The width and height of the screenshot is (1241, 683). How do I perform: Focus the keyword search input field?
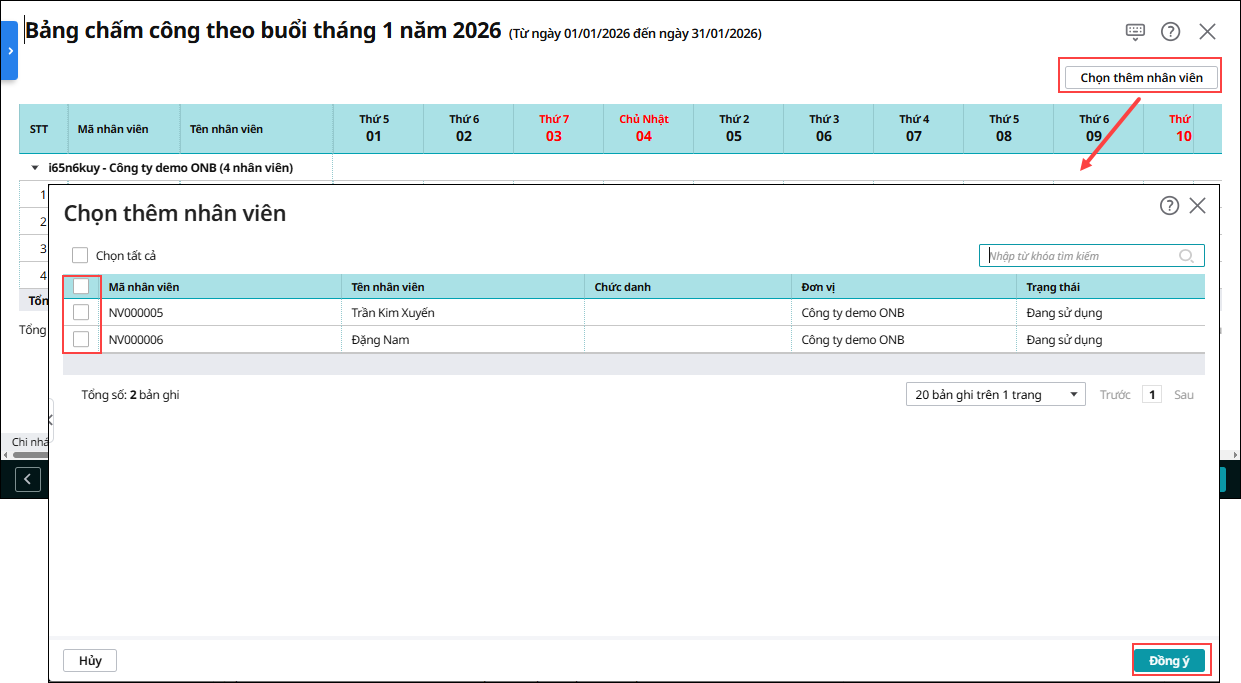click(1080, 256)
